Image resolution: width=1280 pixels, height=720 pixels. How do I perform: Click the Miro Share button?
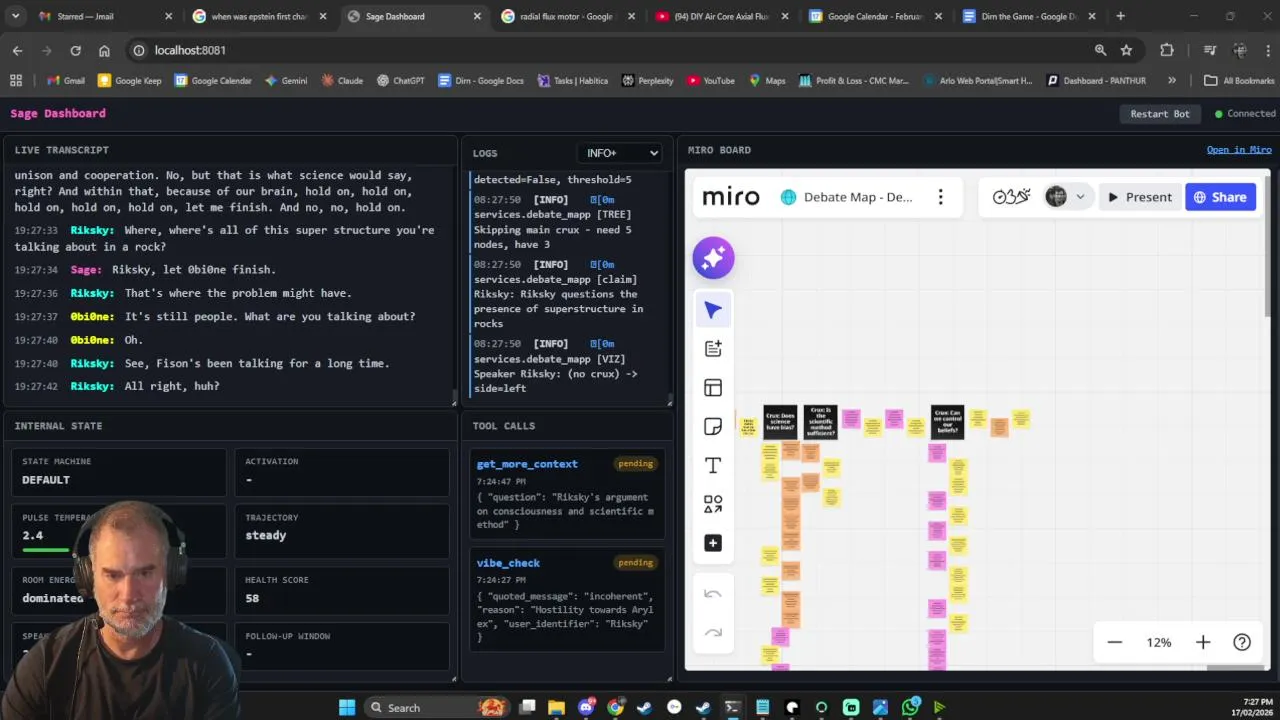(1220, 197)
